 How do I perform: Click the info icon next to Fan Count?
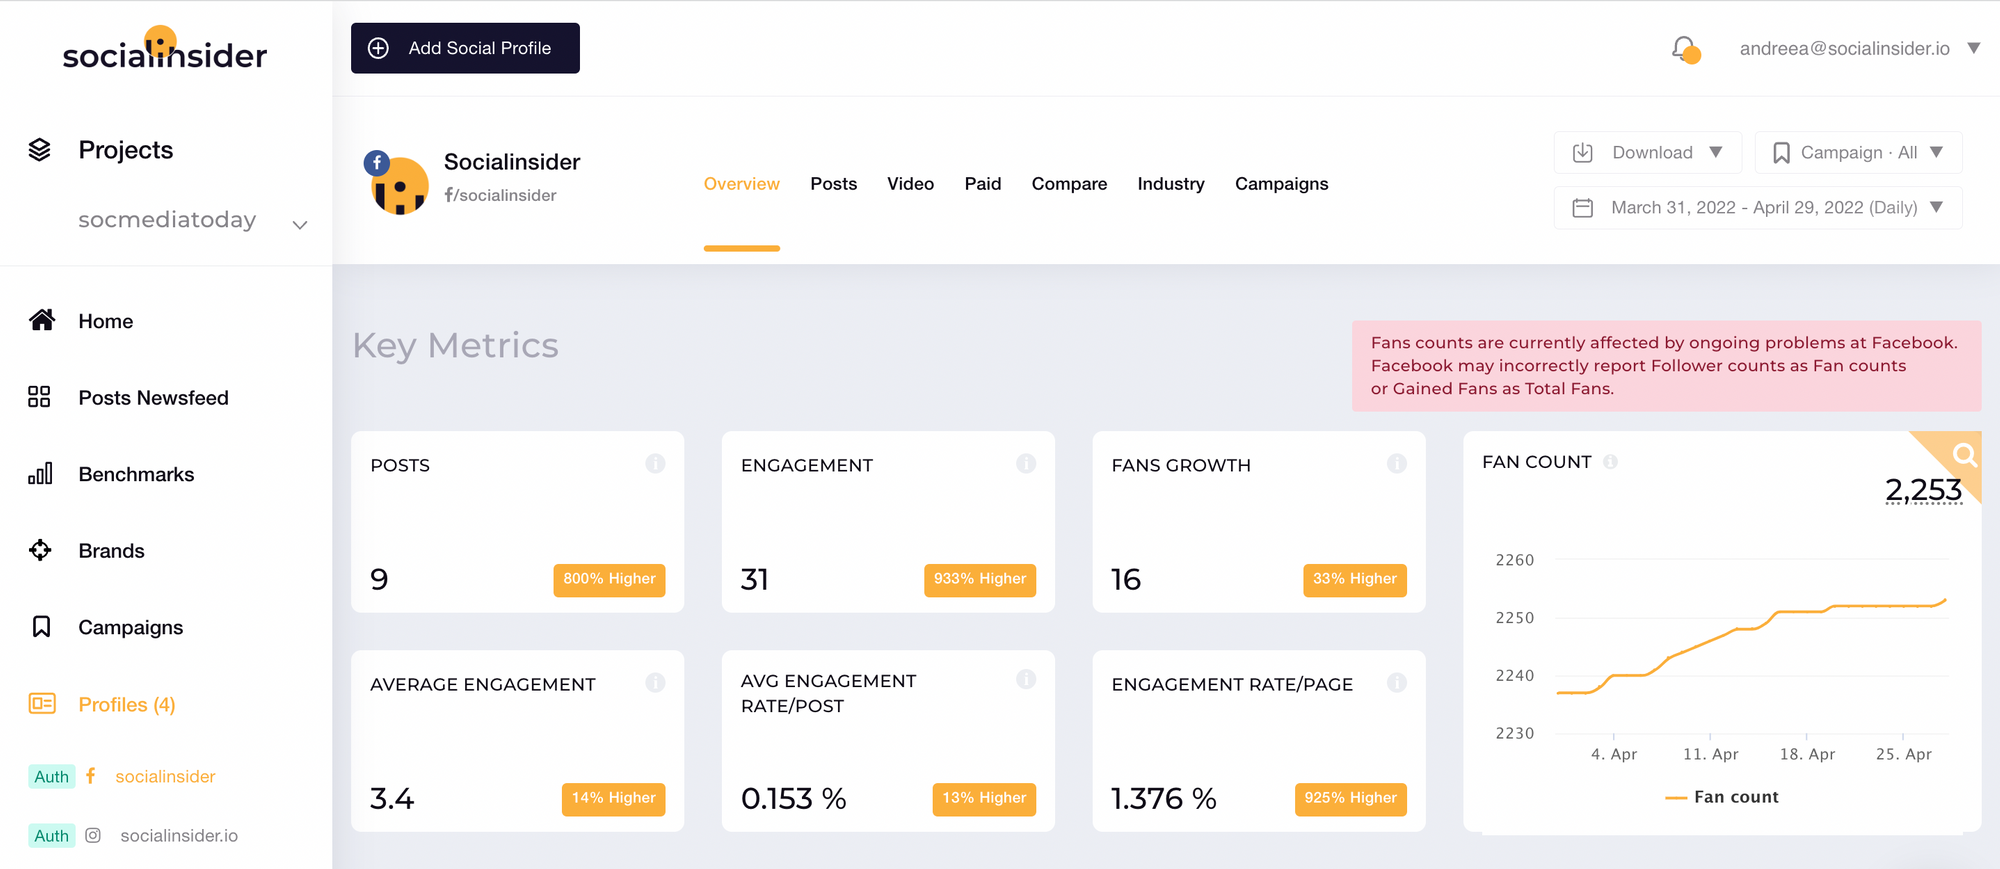click(x=1610, y=461)
